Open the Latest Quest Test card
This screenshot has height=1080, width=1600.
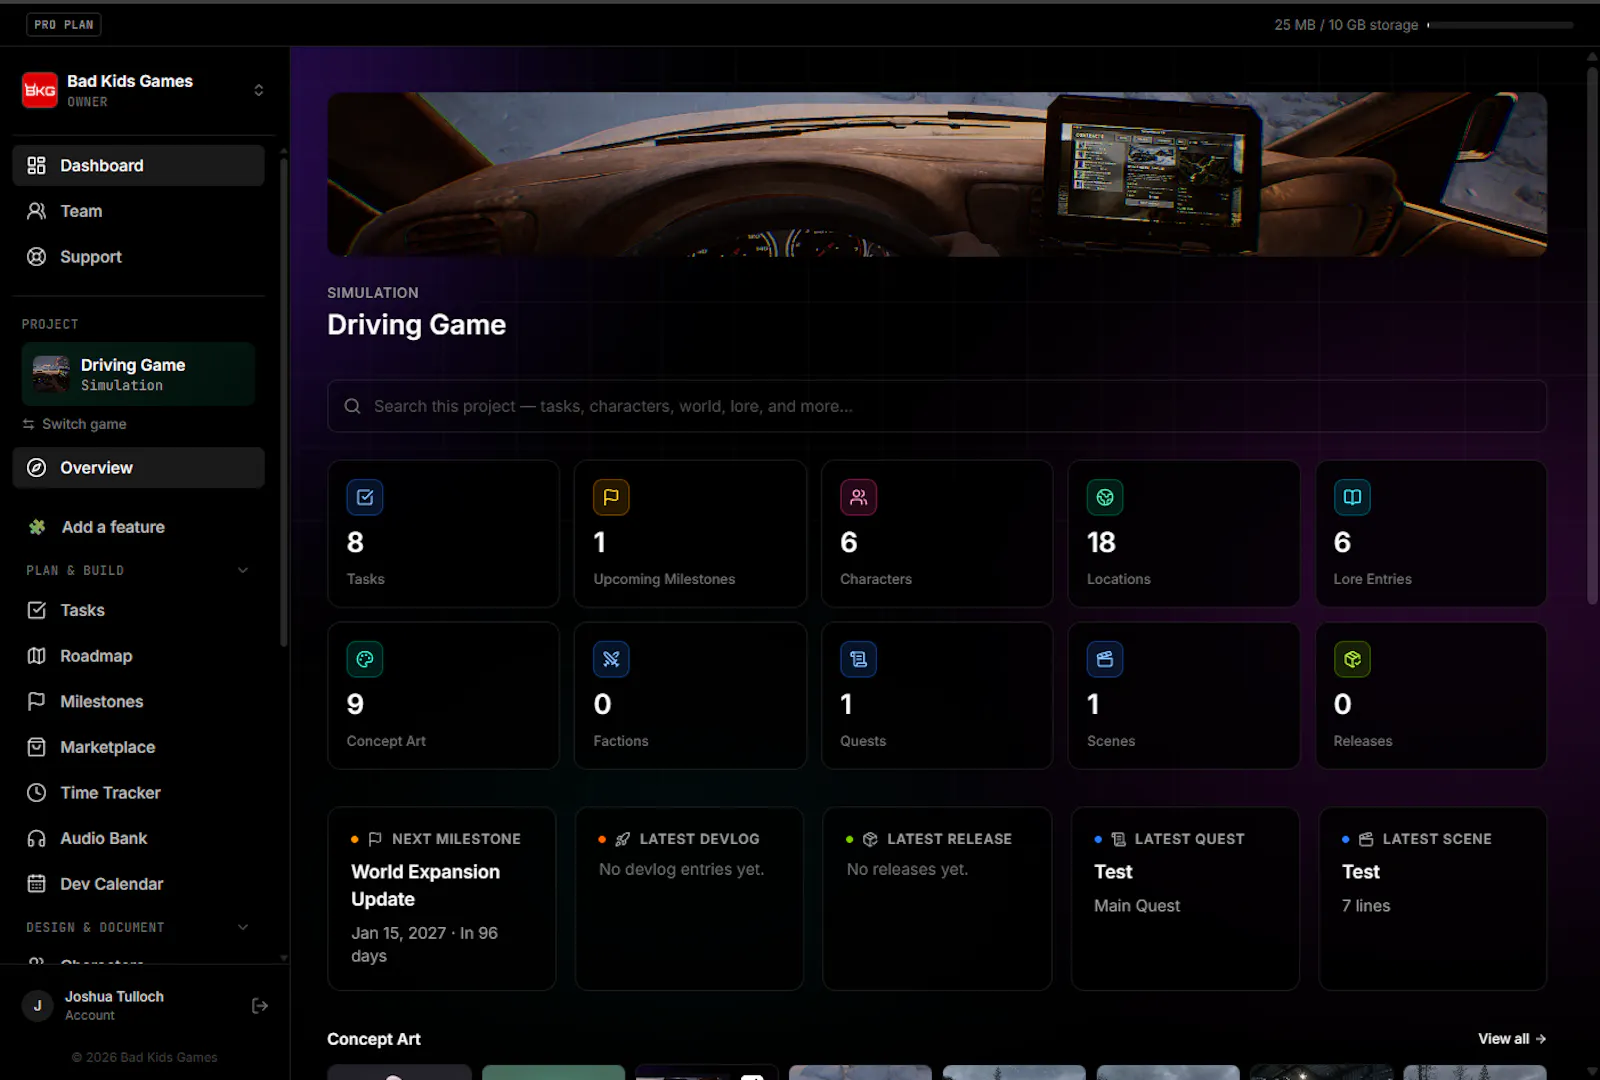pos(1185,899)
